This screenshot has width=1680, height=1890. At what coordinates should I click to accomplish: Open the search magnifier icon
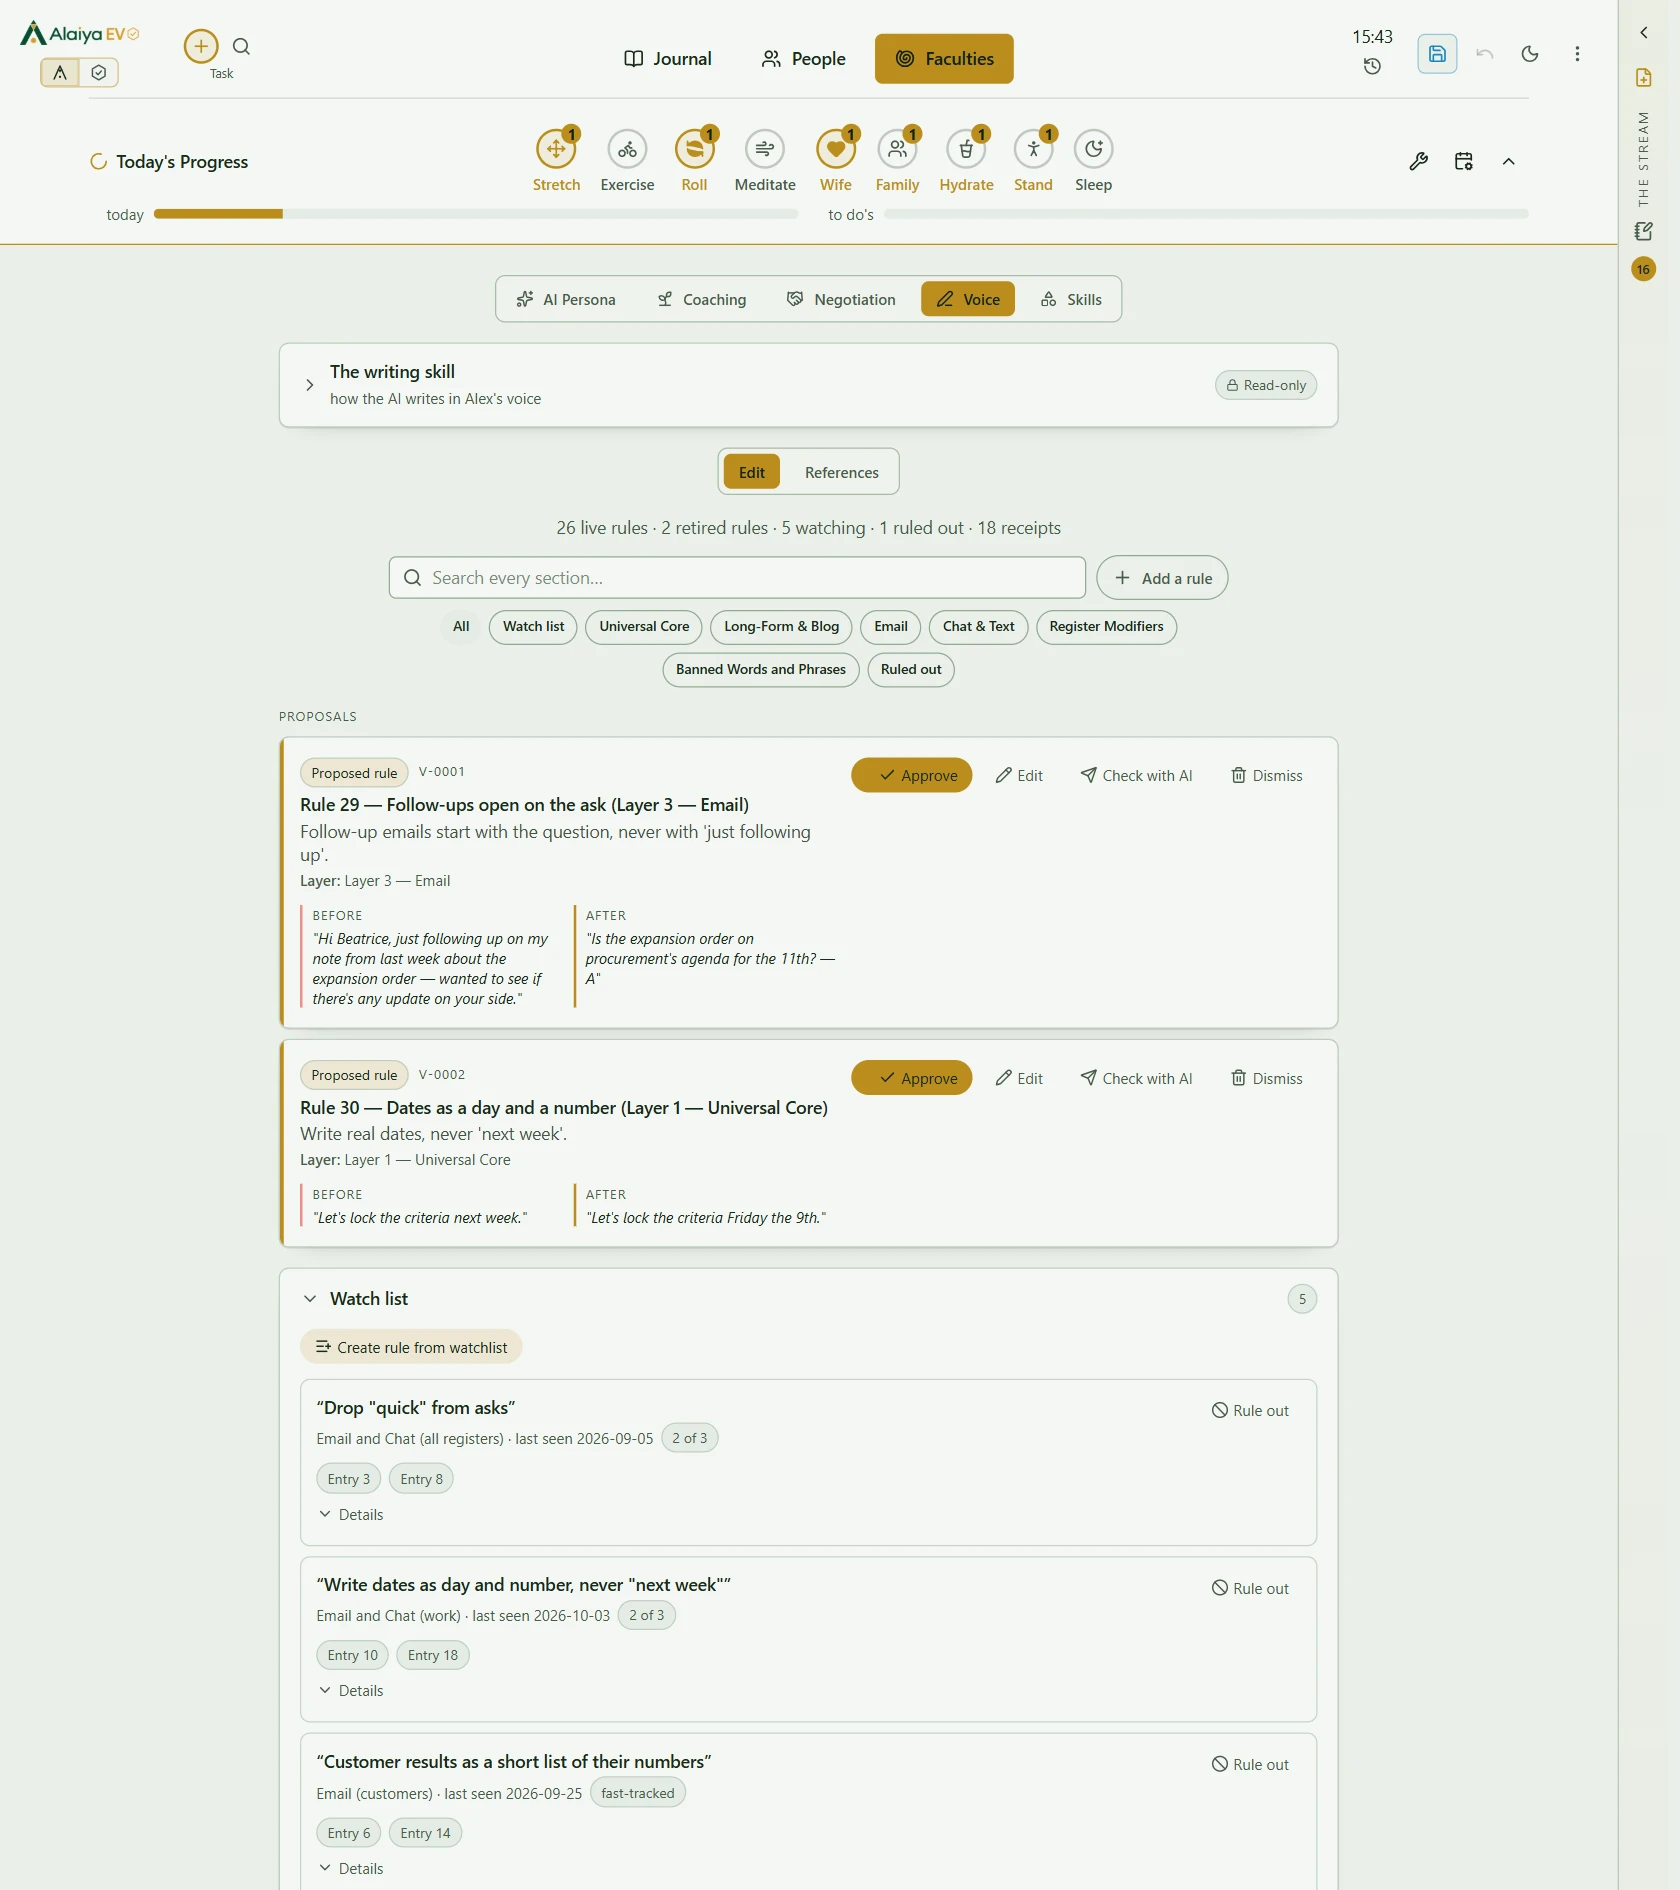pyautogui.click(x=241, y=46)
